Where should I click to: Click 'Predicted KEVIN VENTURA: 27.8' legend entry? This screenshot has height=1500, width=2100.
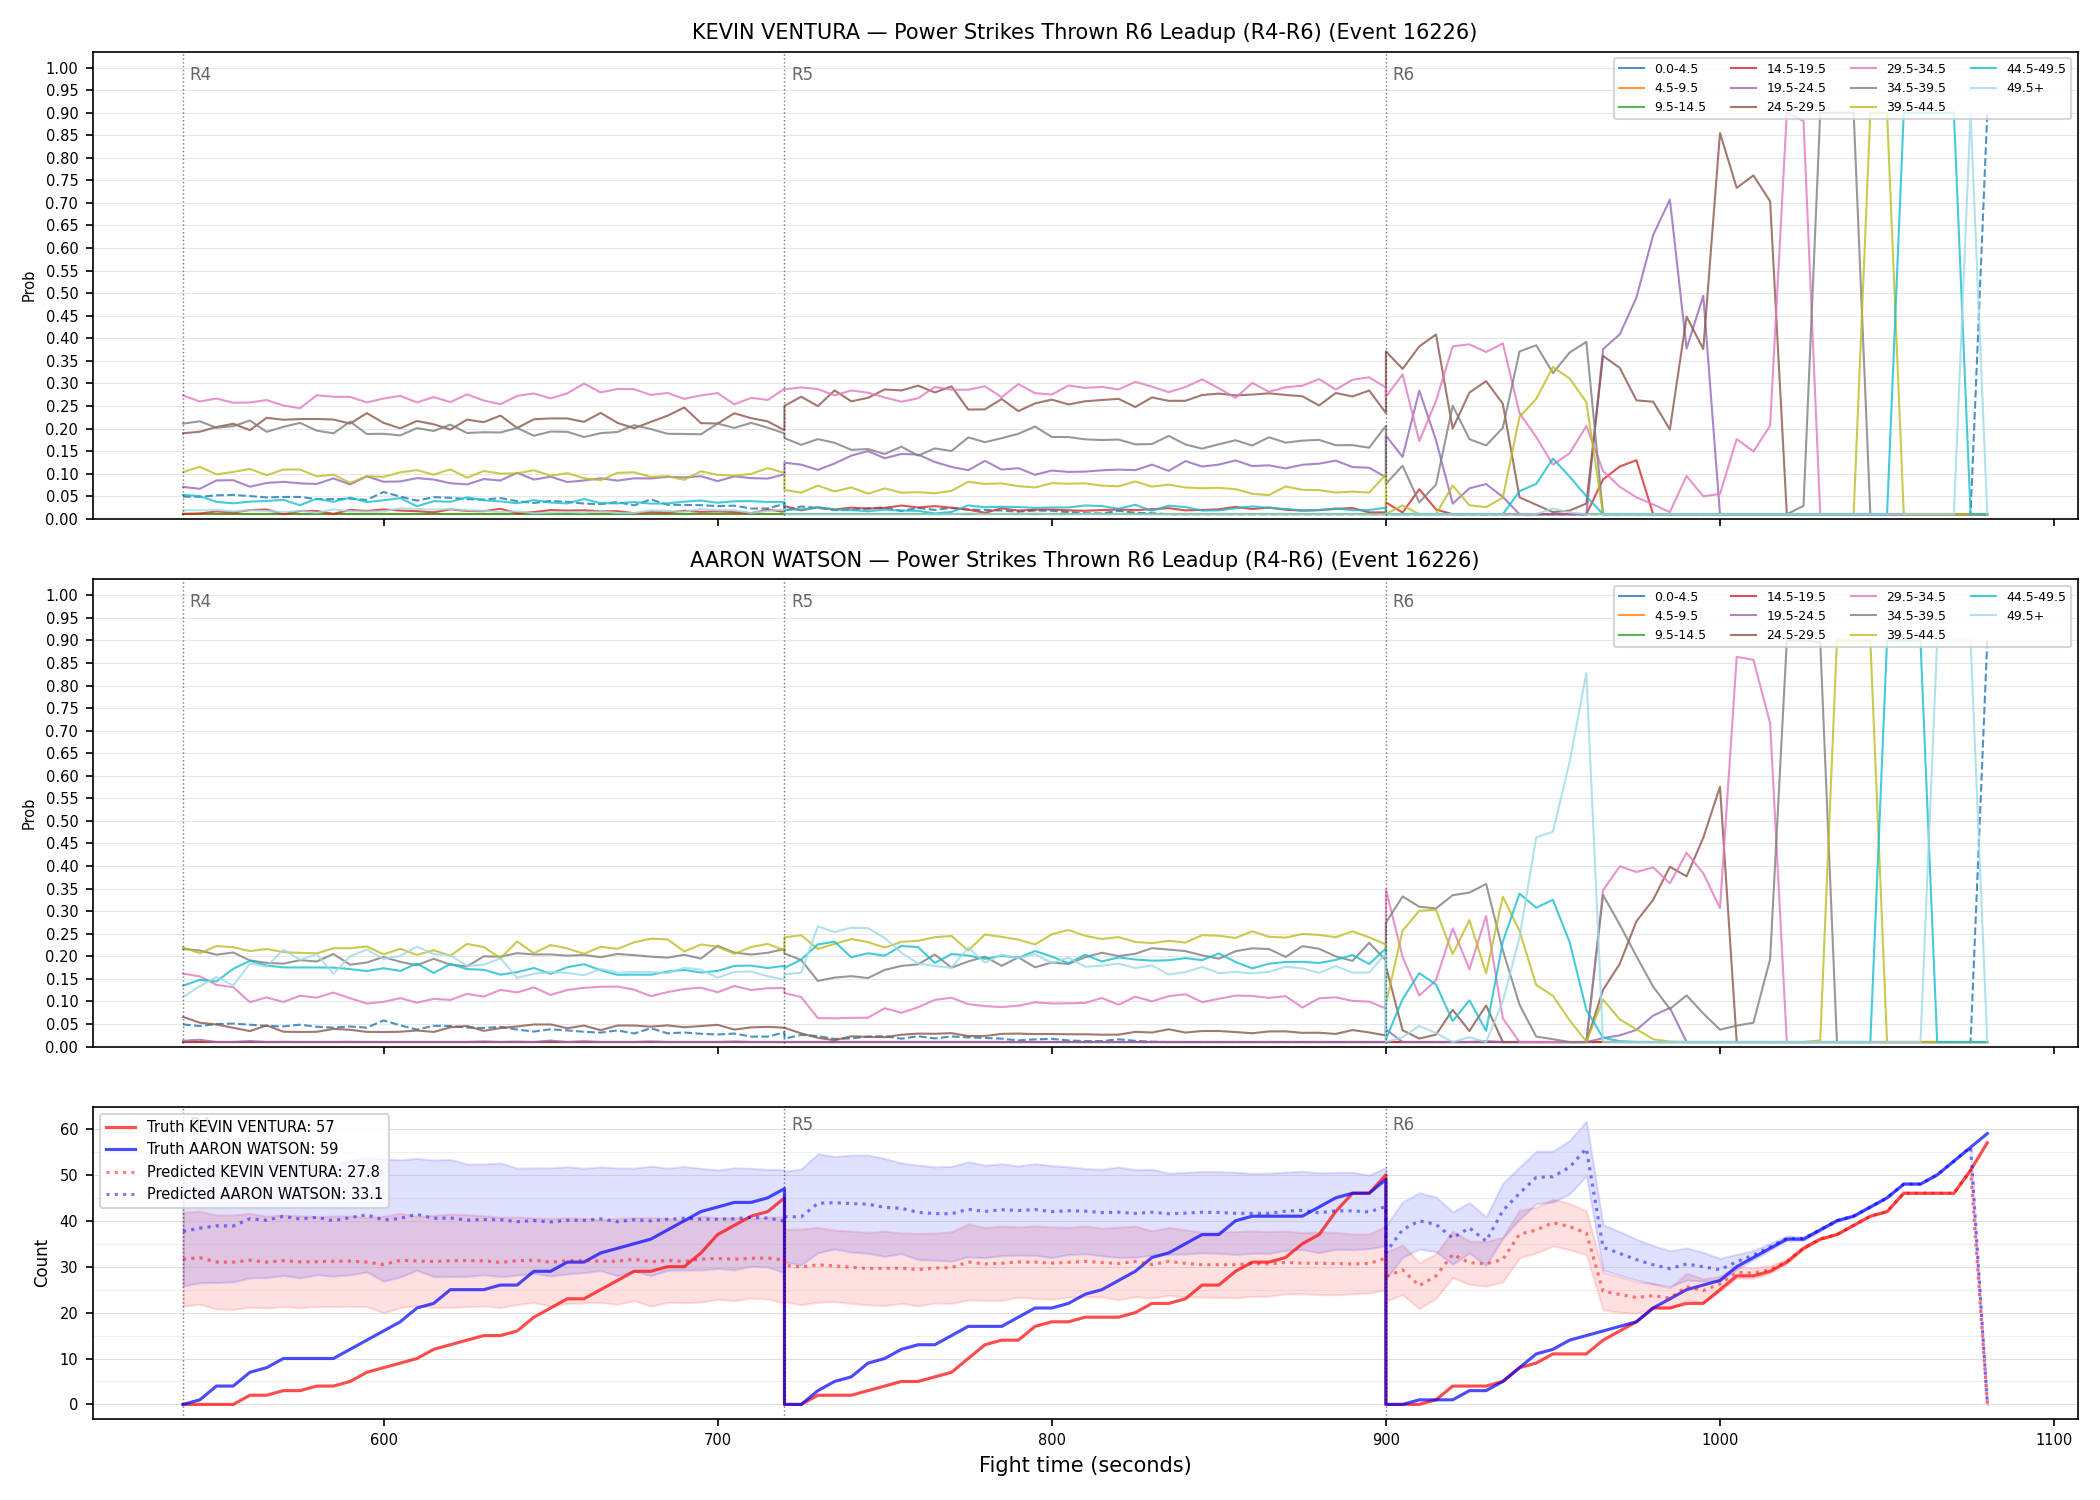242,1171
